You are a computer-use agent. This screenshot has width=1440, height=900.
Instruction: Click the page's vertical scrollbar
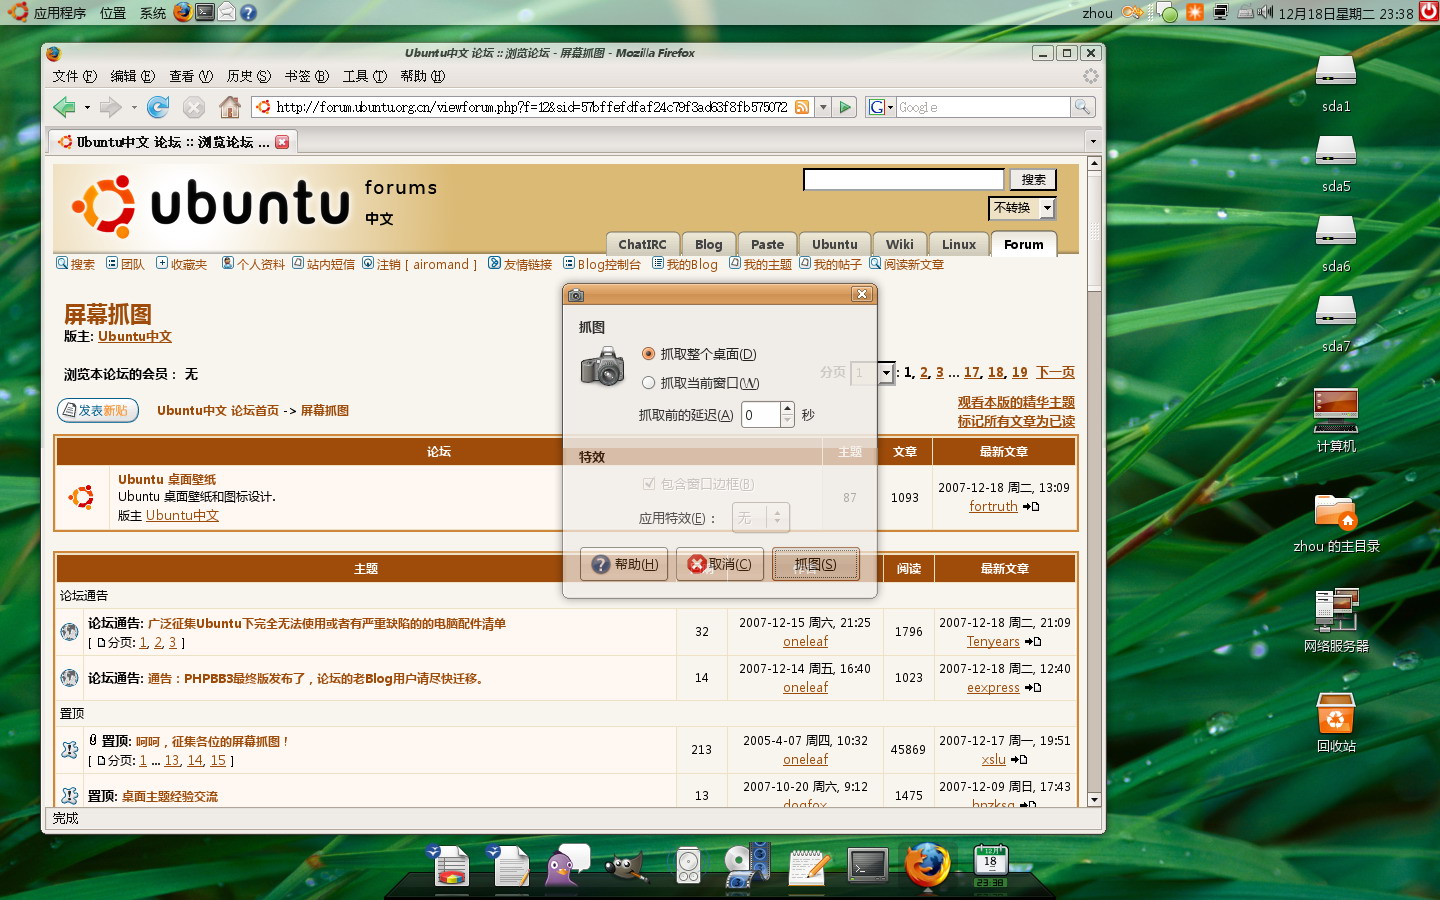[1094, 480]
